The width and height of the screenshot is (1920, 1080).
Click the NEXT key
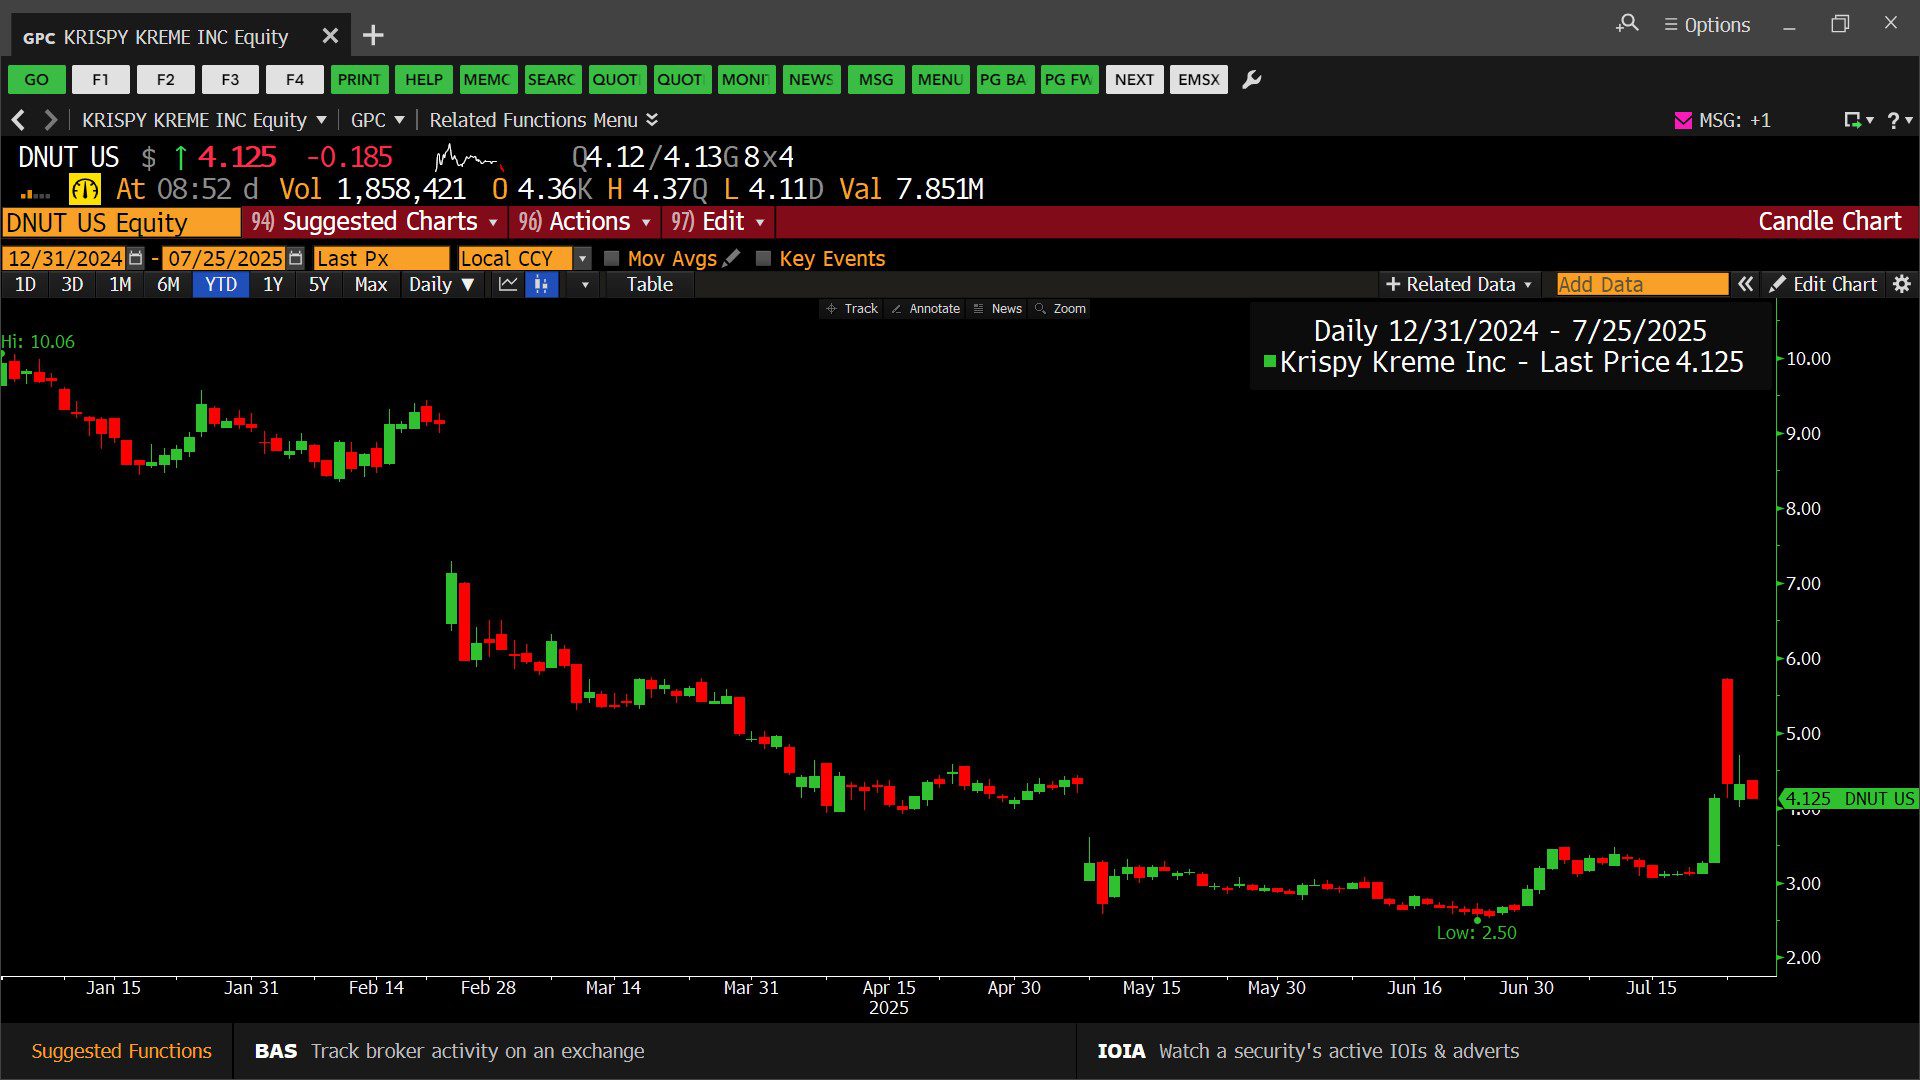click(x=1135, y=80)
